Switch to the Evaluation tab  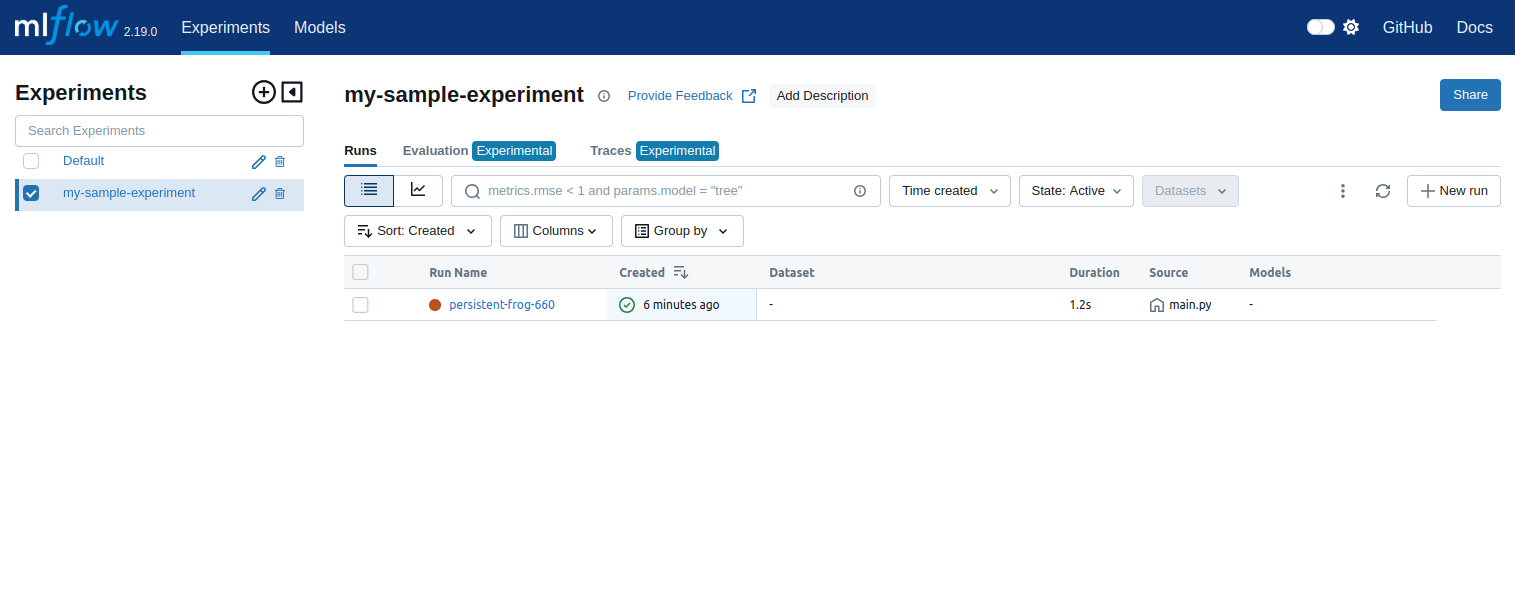[435, 151]
